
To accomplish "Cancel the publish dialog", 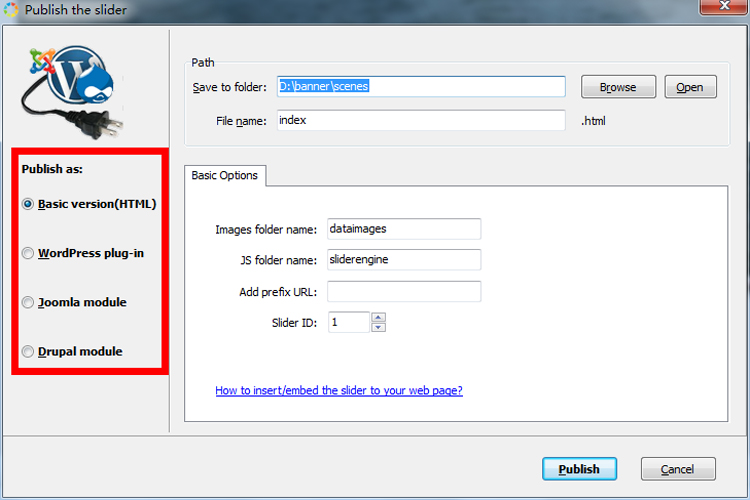I will point(678,469).
